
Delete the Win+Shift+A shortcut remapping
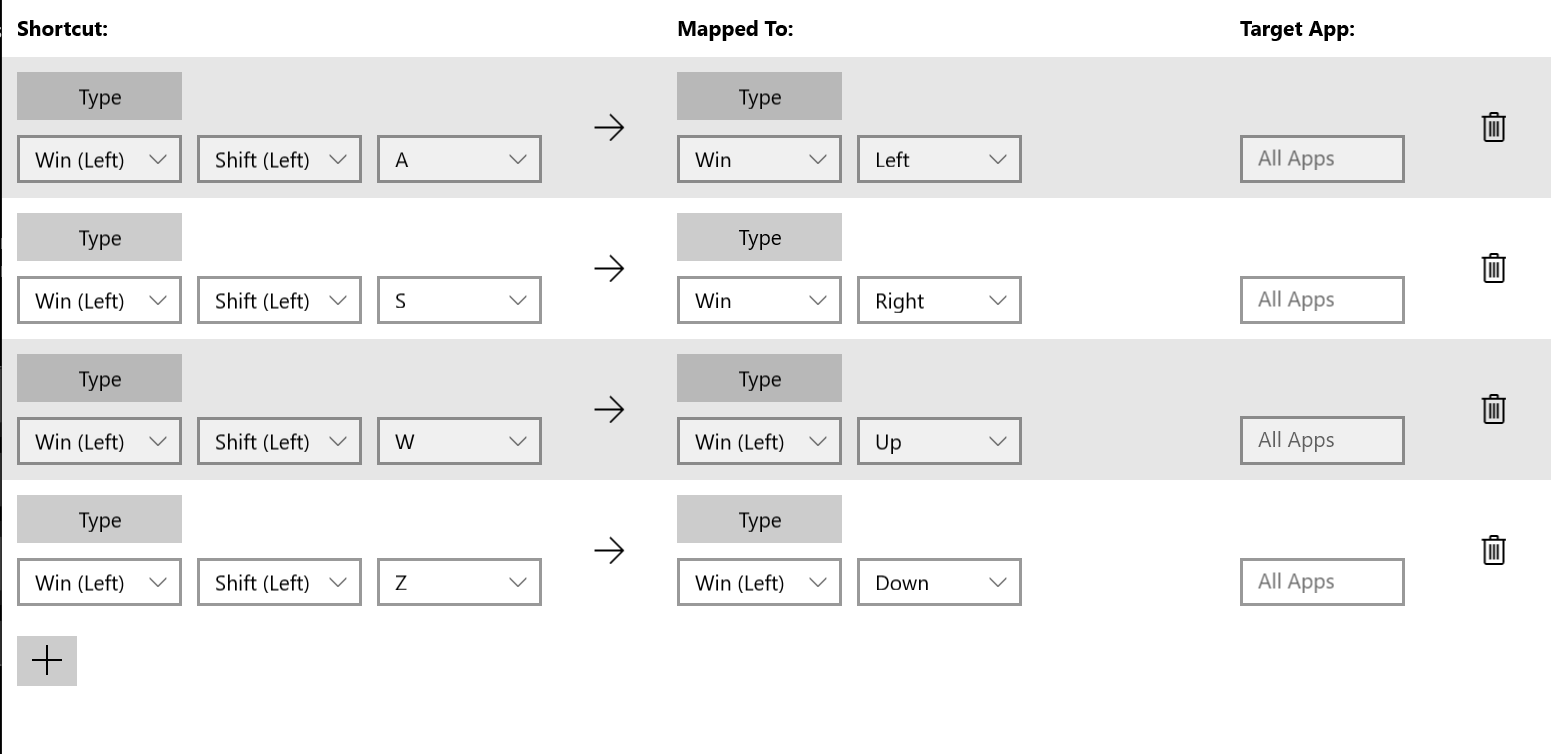pyautogui.click(x=1493, y=127)
